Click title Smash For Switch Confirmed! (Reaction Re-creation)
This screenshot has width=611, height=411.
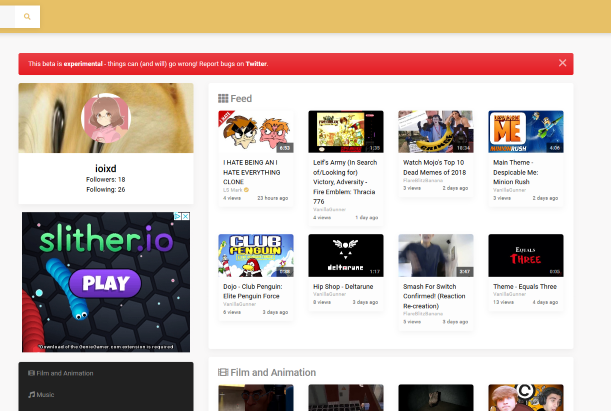(434, 296)
